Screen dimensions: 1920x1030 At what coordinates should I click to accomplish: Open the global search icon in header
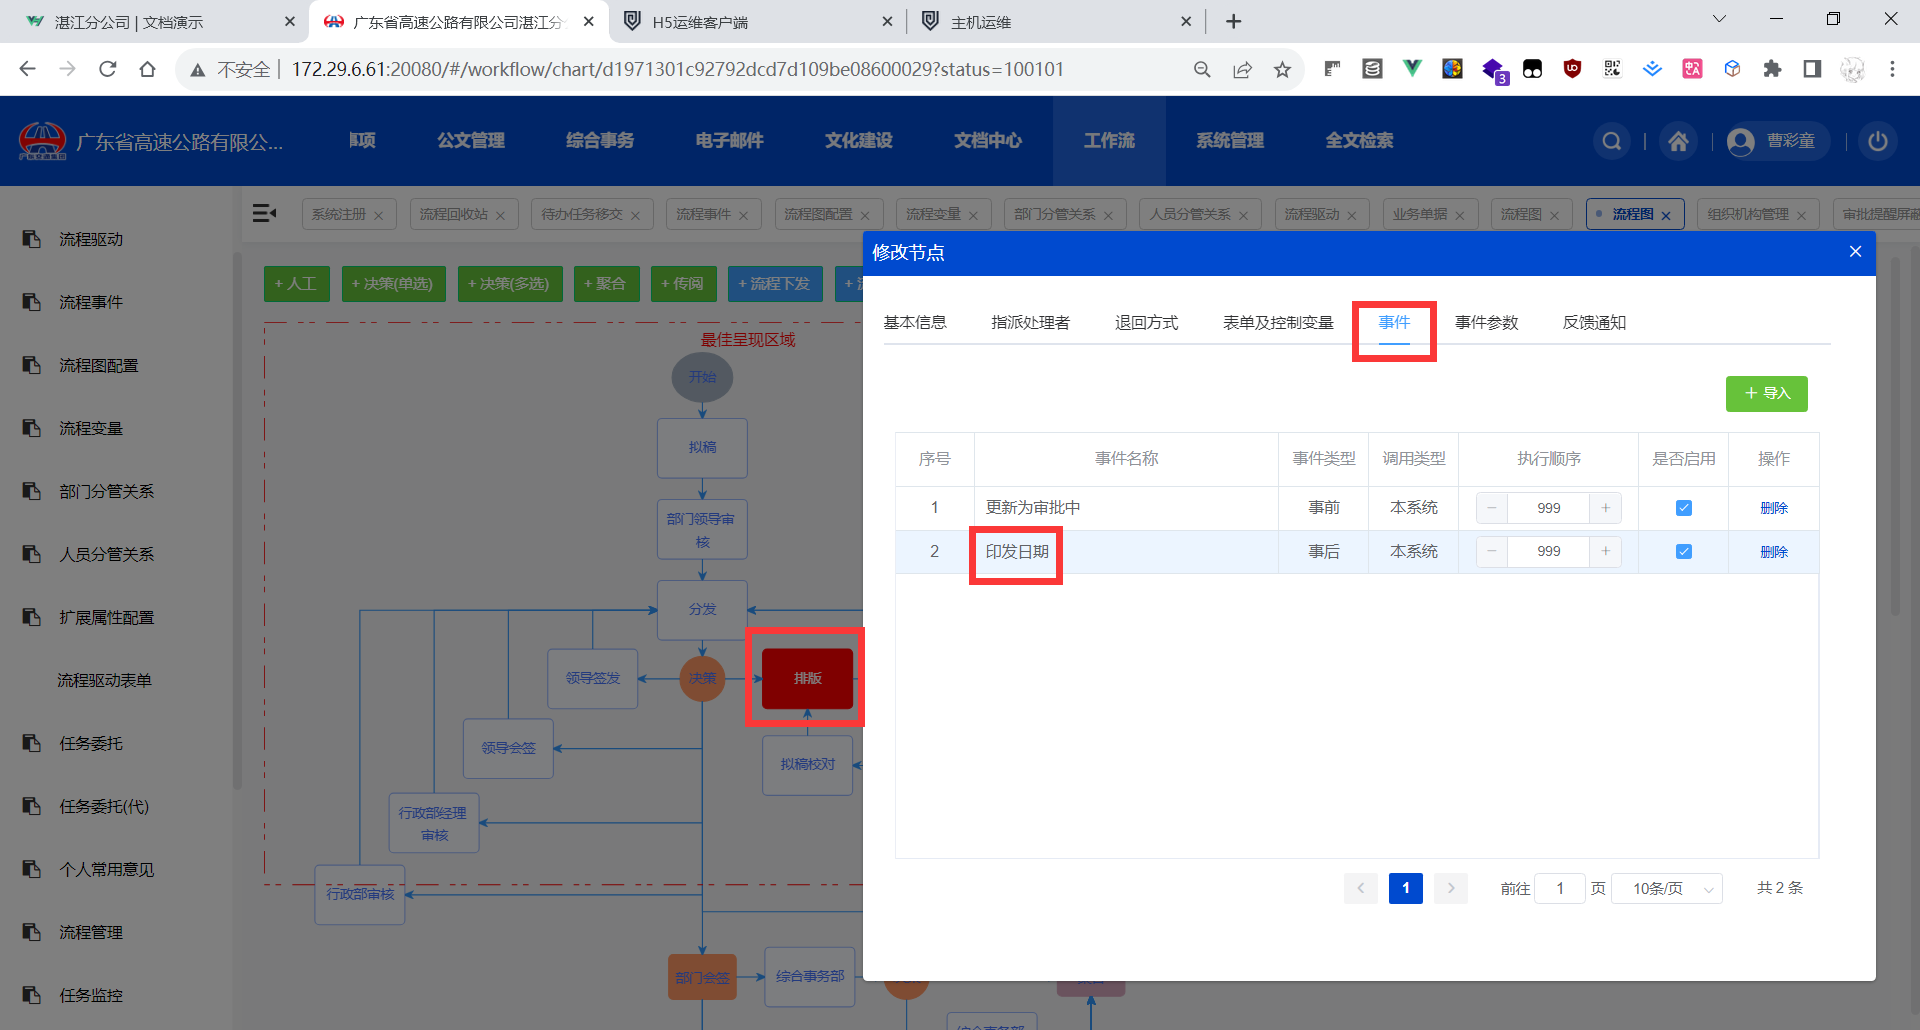(1612, 141)
